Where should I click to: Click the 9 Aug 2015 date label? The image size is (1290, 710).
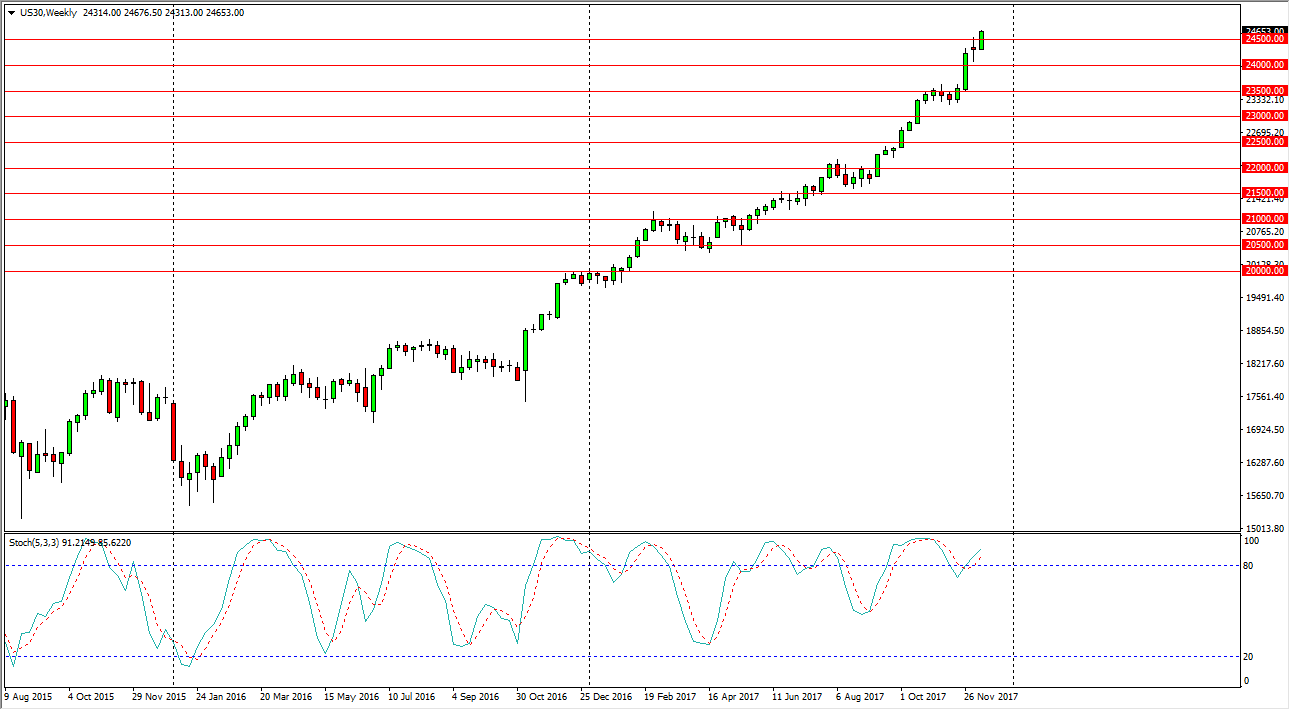pyautogui.click(x=30, y=696)
